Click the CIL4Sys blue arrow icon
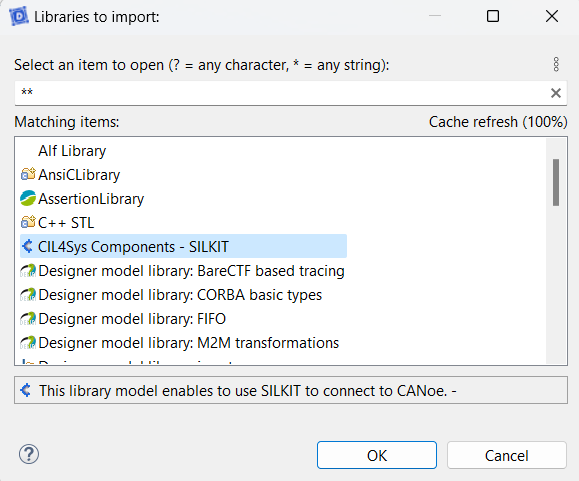This screenshot has width=579, height=481. click(x=27, y=246)
